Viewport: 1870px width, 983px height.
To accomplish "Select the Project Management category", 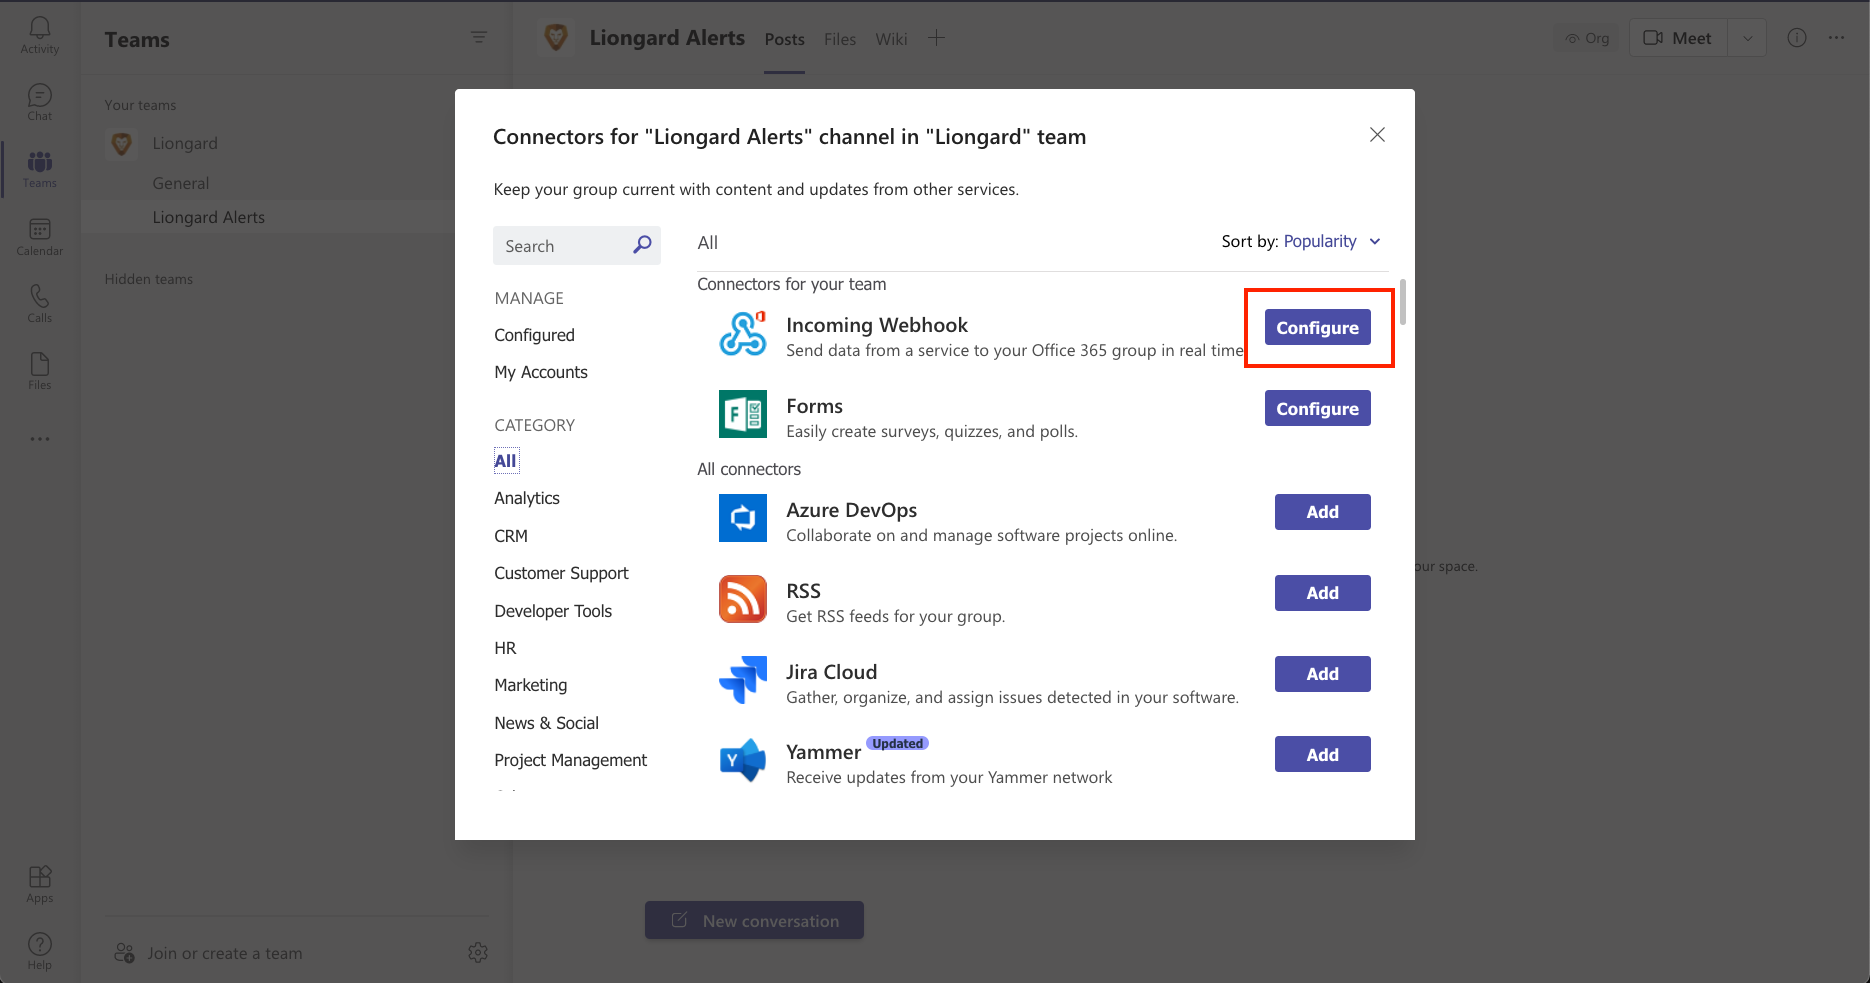I will coord(570,760).
